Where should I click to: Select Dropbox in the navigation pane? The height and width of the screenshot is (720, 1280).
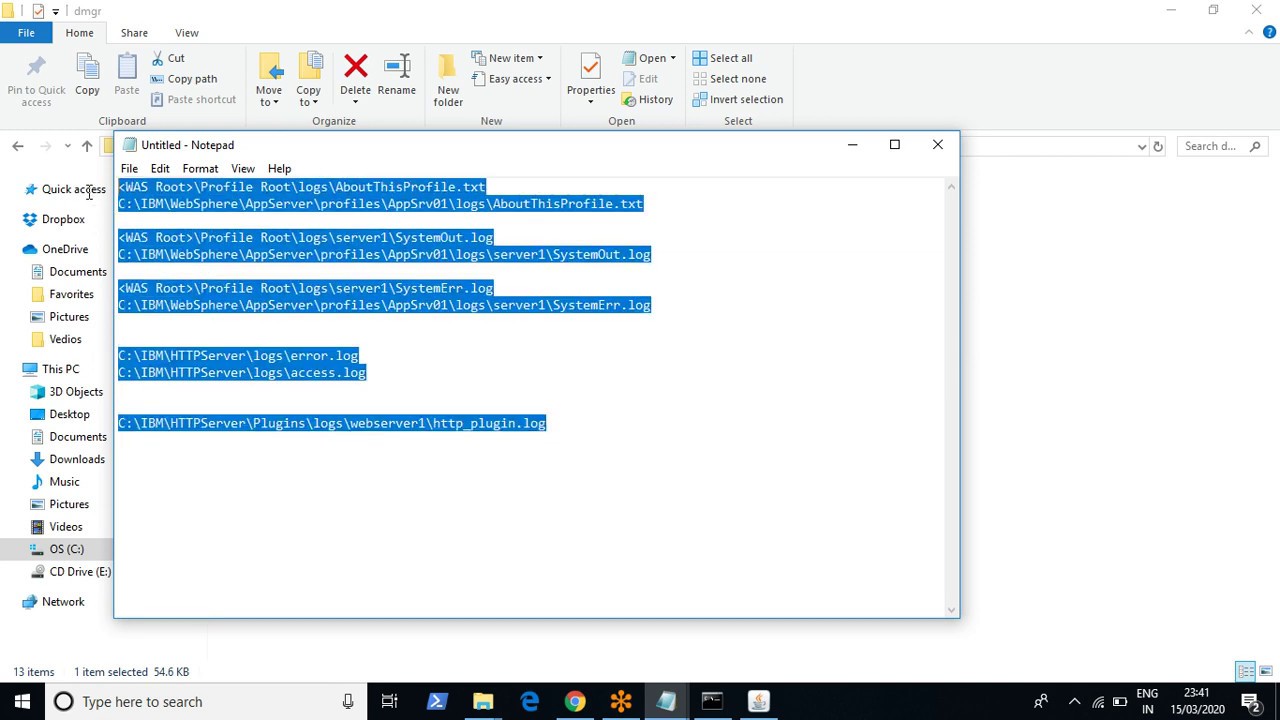tap(63, 219)
